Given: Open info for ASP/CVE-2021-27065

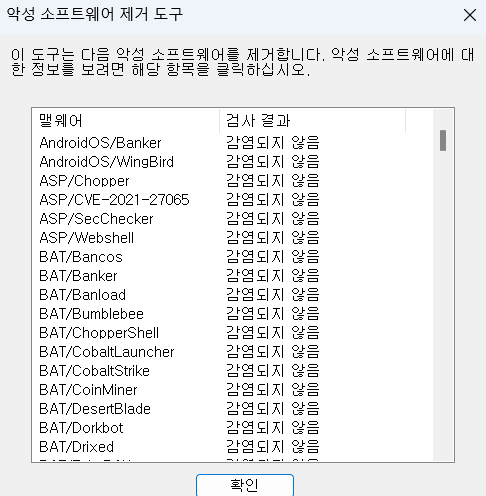Looking at the screenshot, I should click(114, 200).
